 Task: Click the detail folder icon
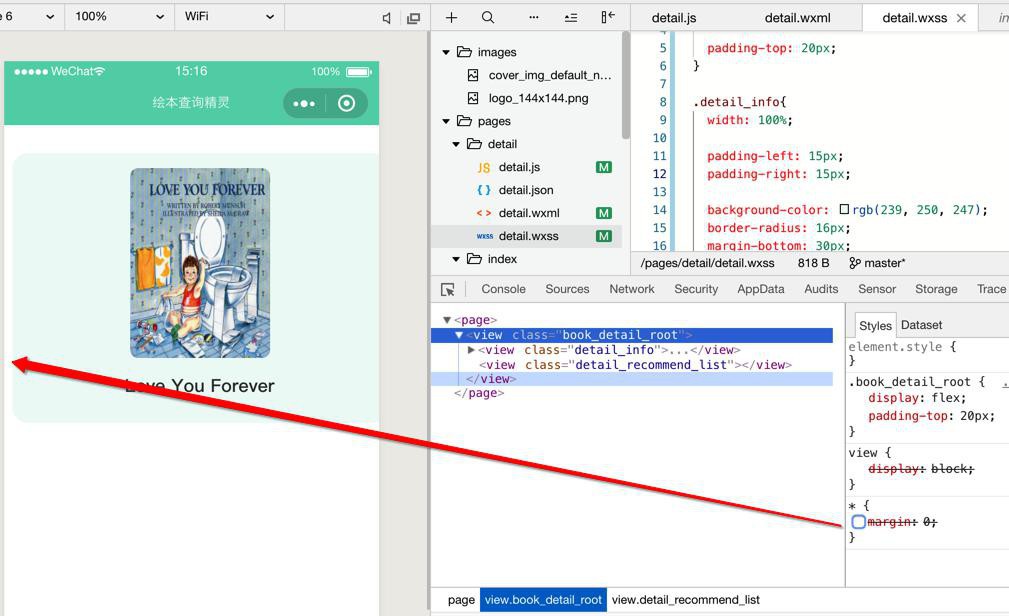coord(474,144)
